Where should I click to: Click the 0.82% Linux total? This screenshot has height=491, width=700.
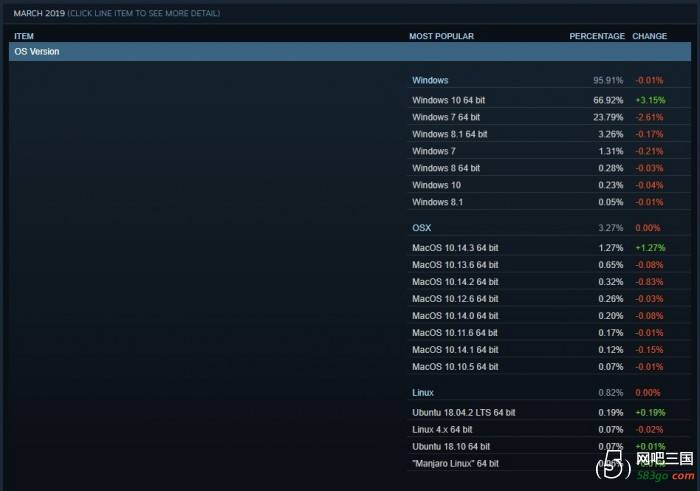(x=611, y=393)
